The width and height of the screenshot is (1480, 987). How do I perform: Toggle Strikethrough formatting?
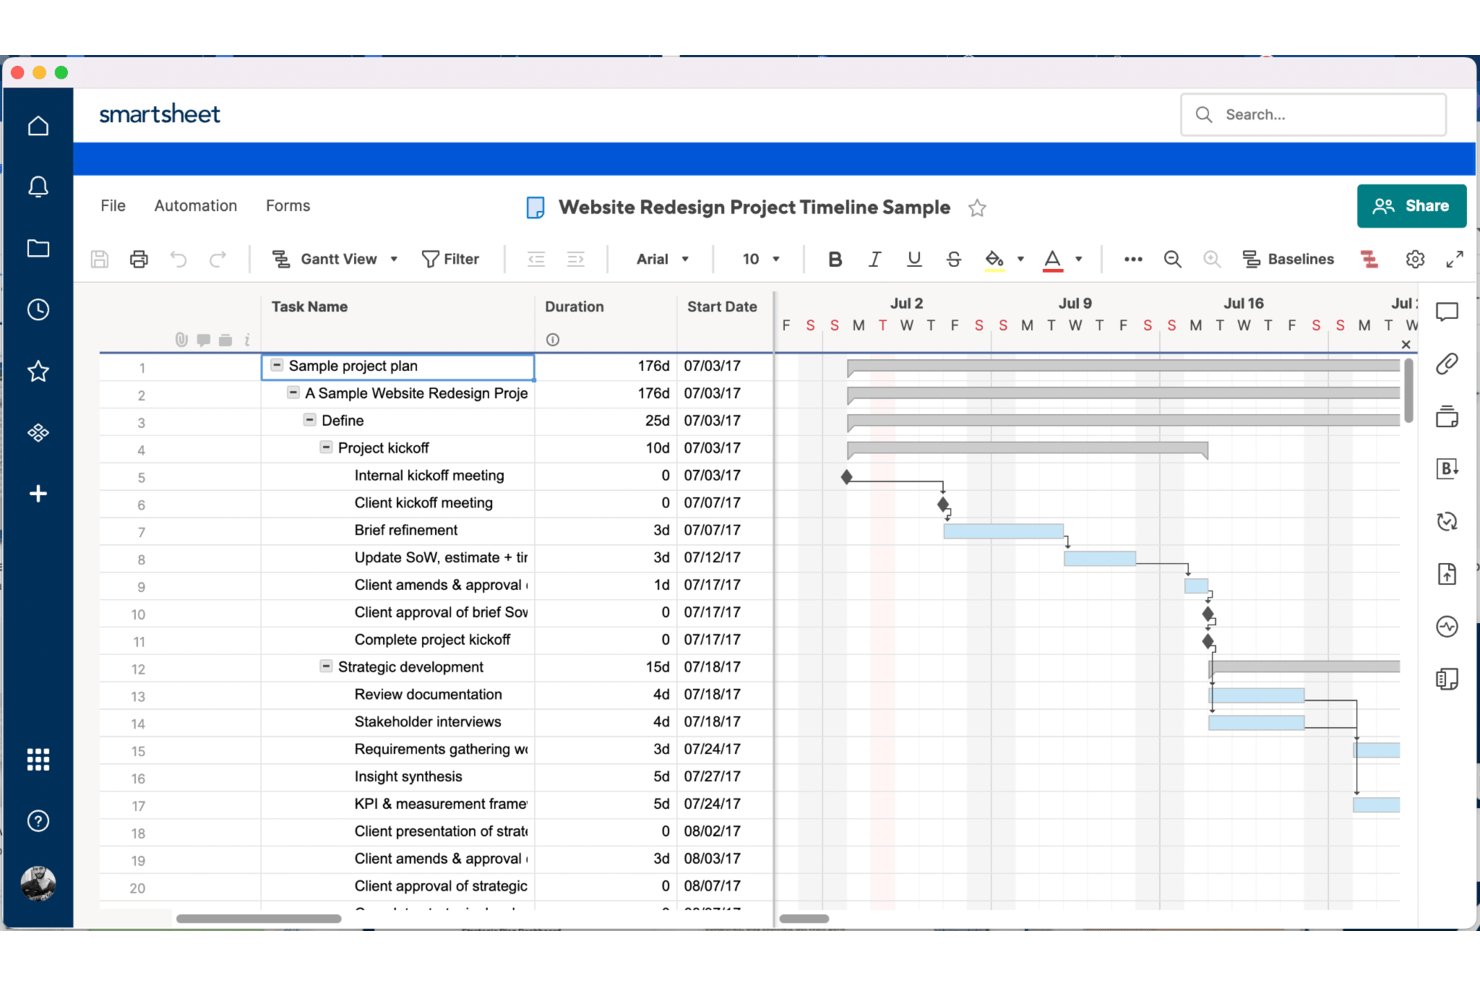tap(954, 259)
